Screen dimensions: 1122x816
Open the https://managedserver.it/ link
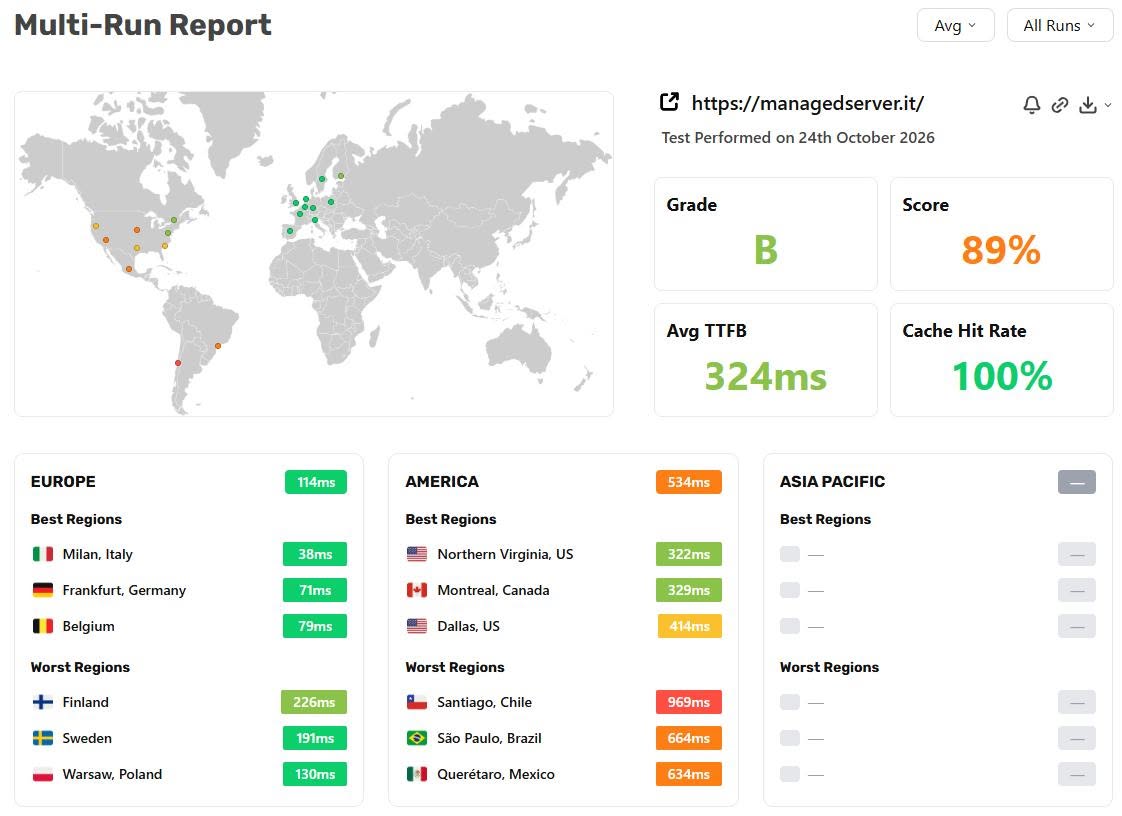point(807,103)
